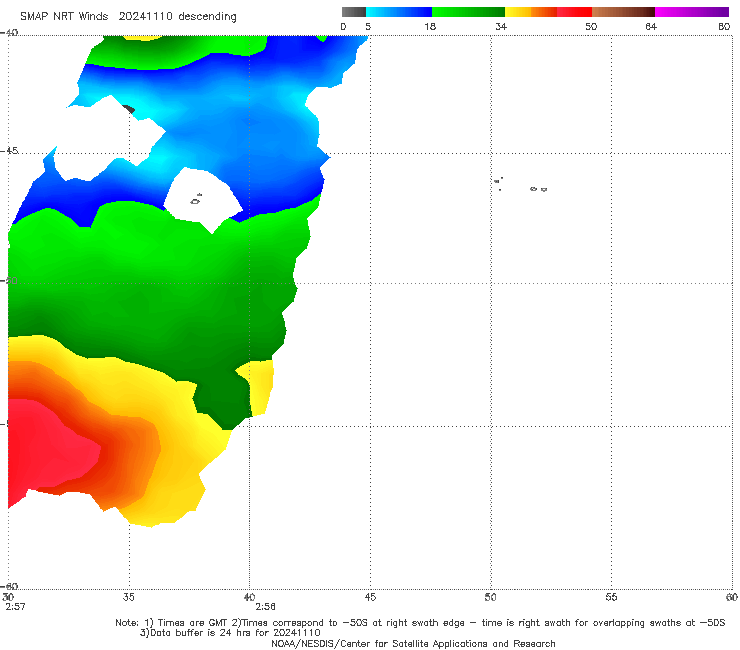This screenshot has width=740, height=650.
Task: Click the brown 50–64 color bar segment
Action: coord(623,12)
